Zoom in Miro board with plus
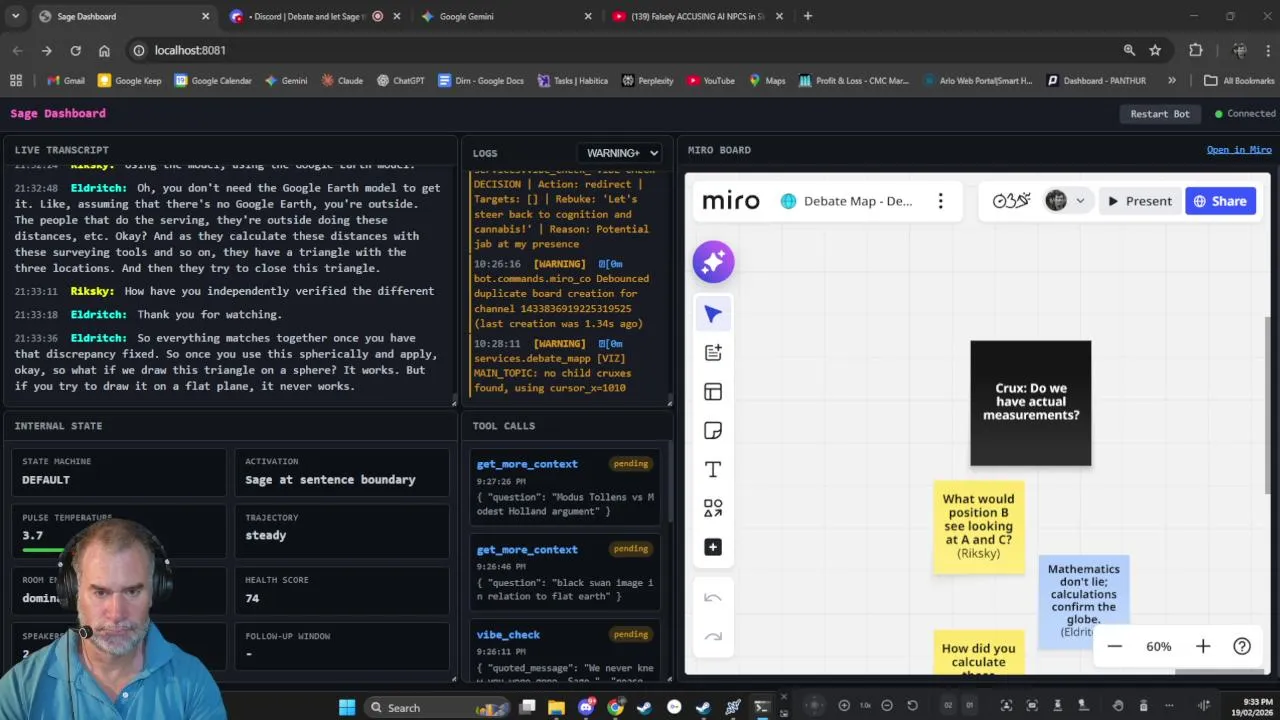1280x720 pixels. (1203, 647)
